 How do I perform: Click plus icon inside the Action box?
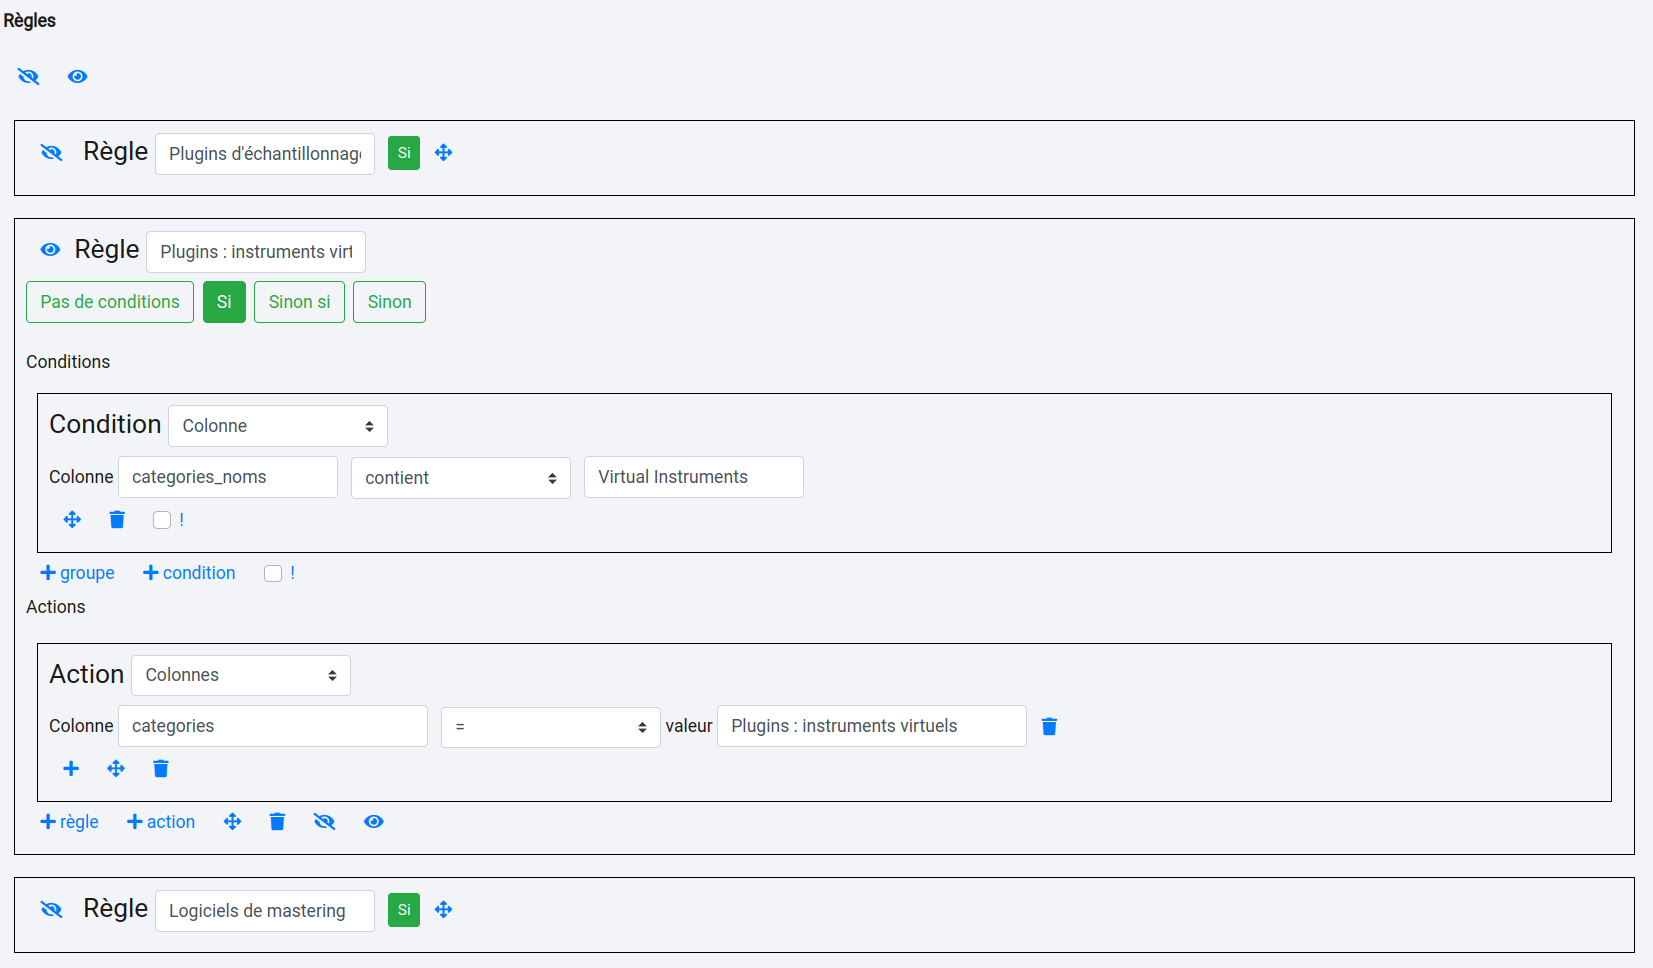pyautogui.click(x=71, y=768)
